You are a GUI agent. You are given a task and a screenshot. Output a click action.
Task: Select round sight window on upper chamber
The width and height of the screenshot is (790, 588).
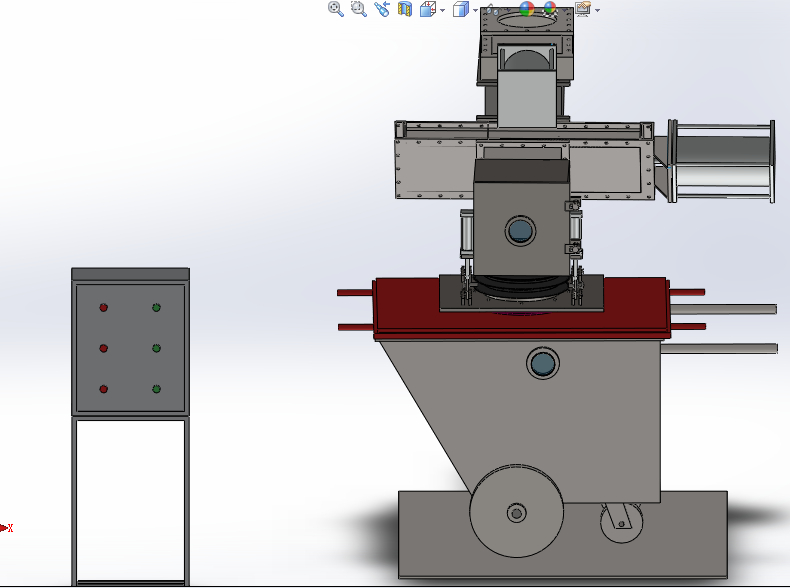coord(520,231)
